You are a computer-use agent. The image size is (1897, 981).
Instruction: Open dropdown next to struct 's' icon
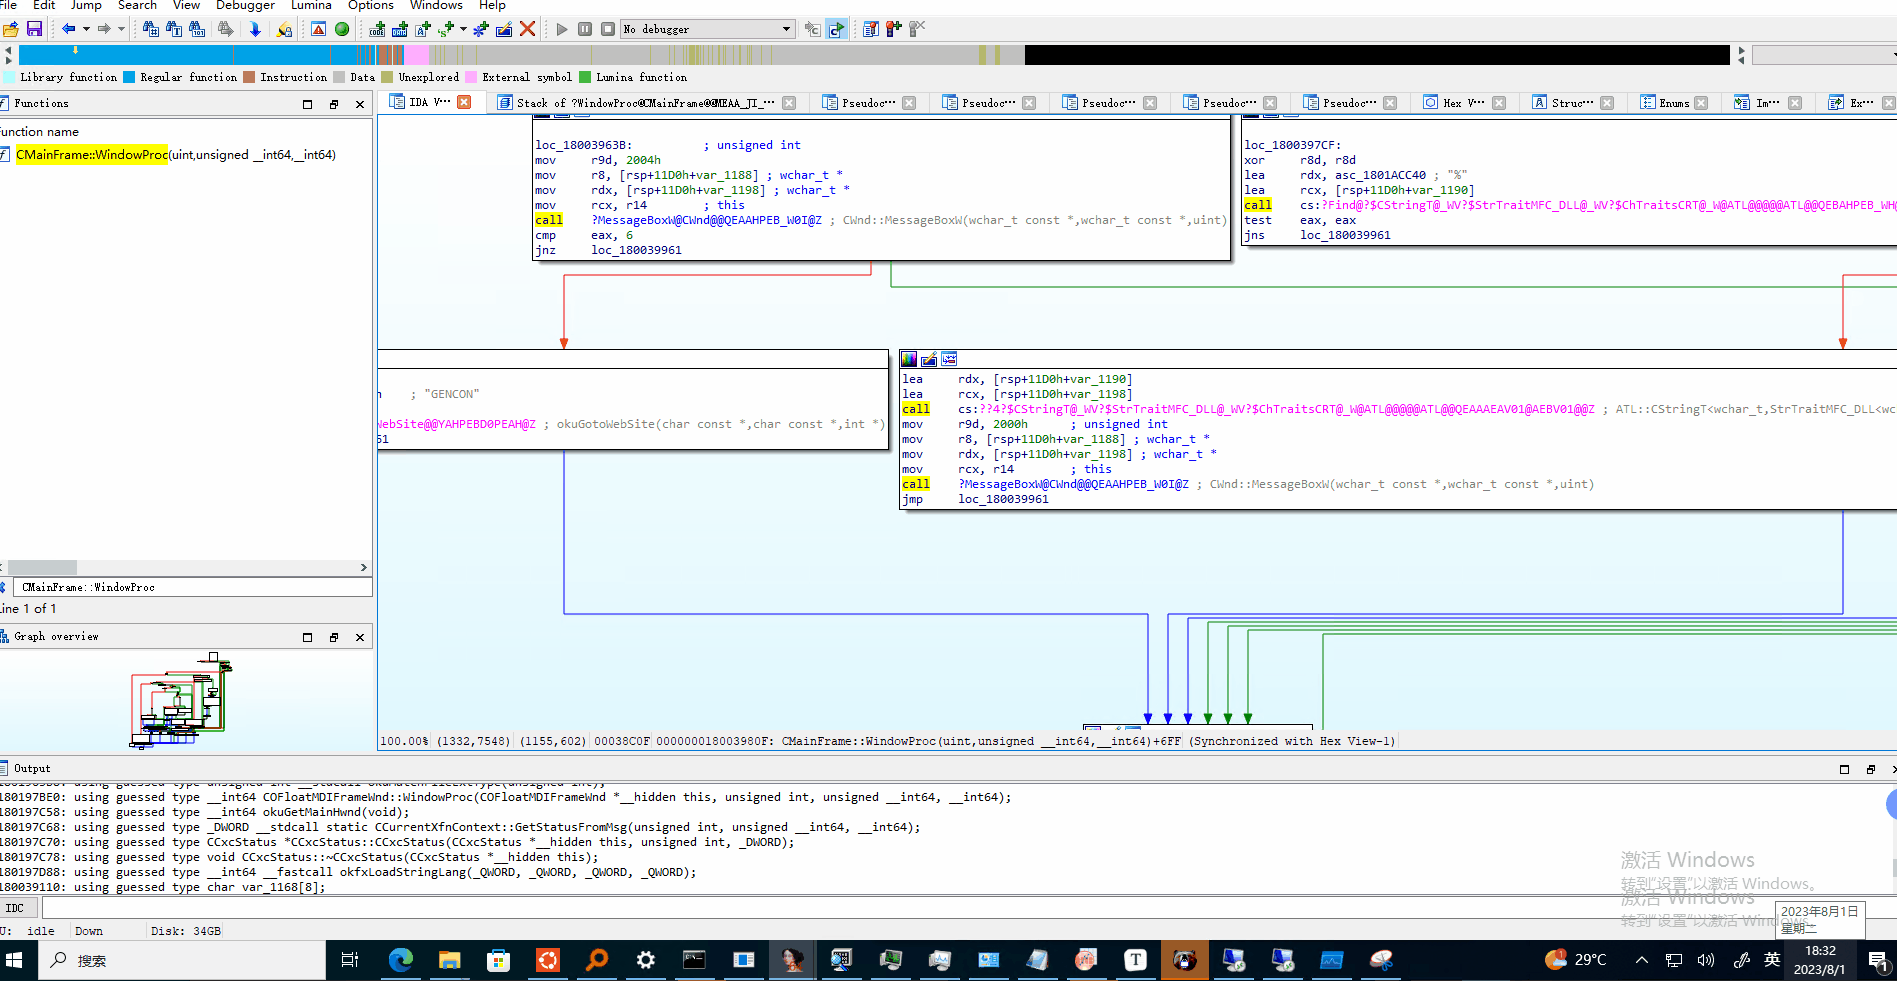[x=463, y=29]
